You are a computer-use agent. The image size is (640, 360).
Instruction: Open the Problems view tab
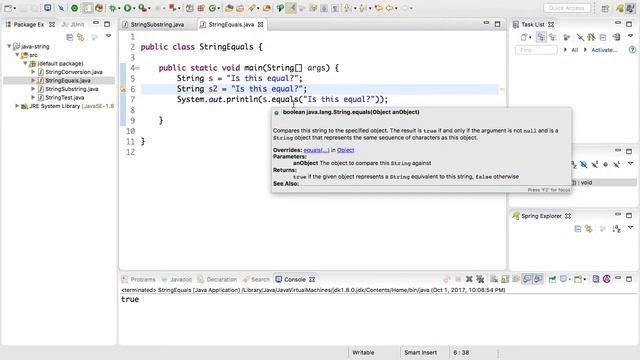(139, 280)
